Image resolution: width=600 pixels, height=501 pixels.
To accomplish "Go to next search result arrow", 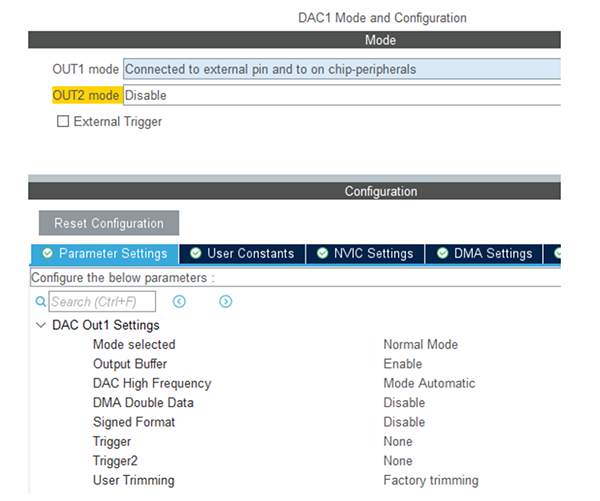I will tap(225, 301).
